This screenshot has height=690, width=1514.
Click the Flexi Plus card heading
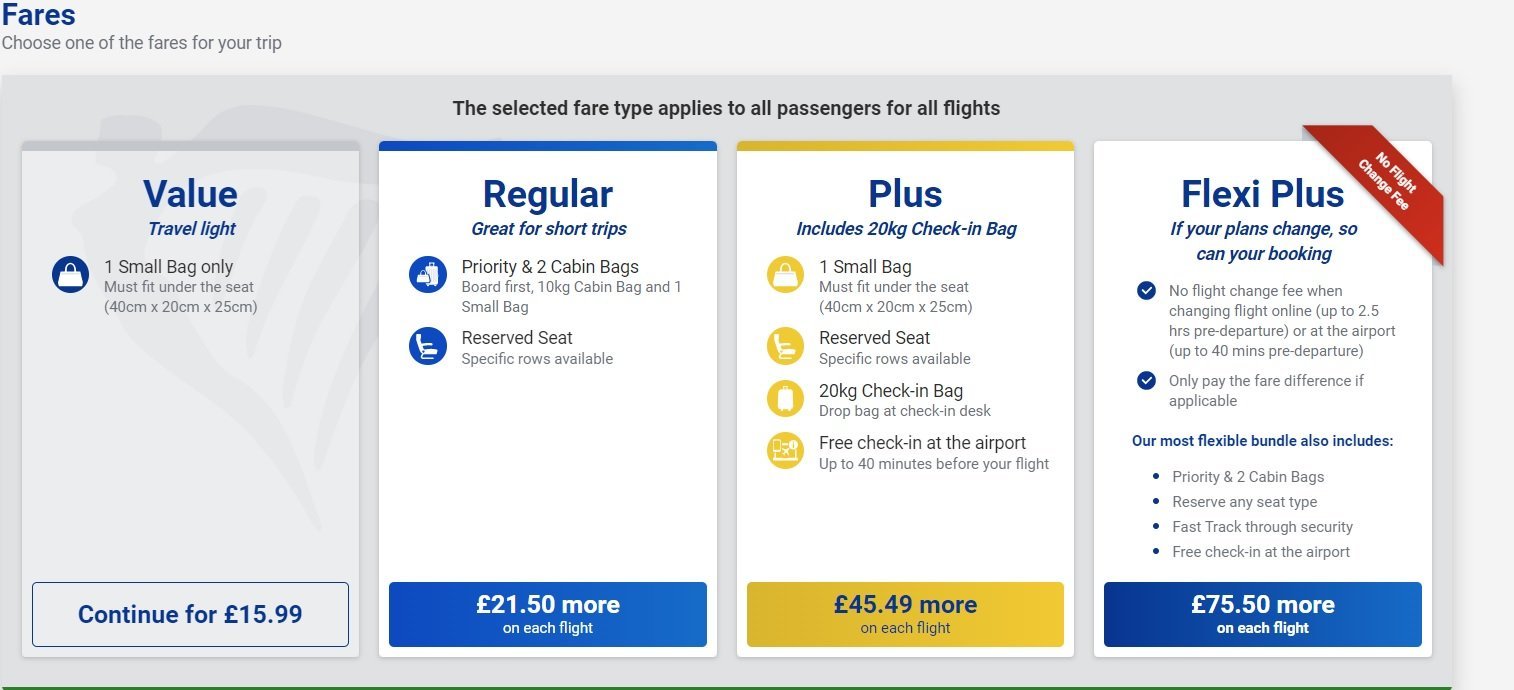(x=1262, y=194)
